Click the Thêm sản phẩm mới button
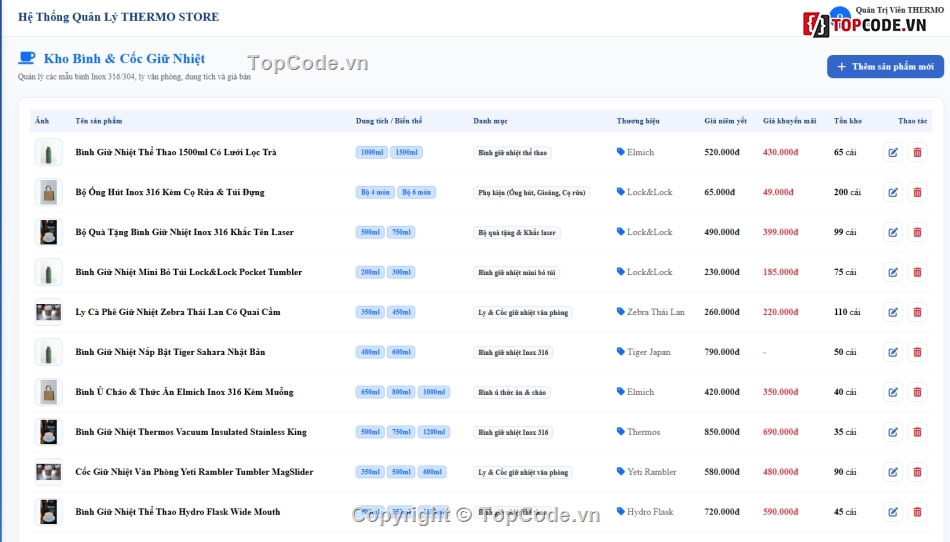This screenshot has height=542, width=950. (885, 67)
